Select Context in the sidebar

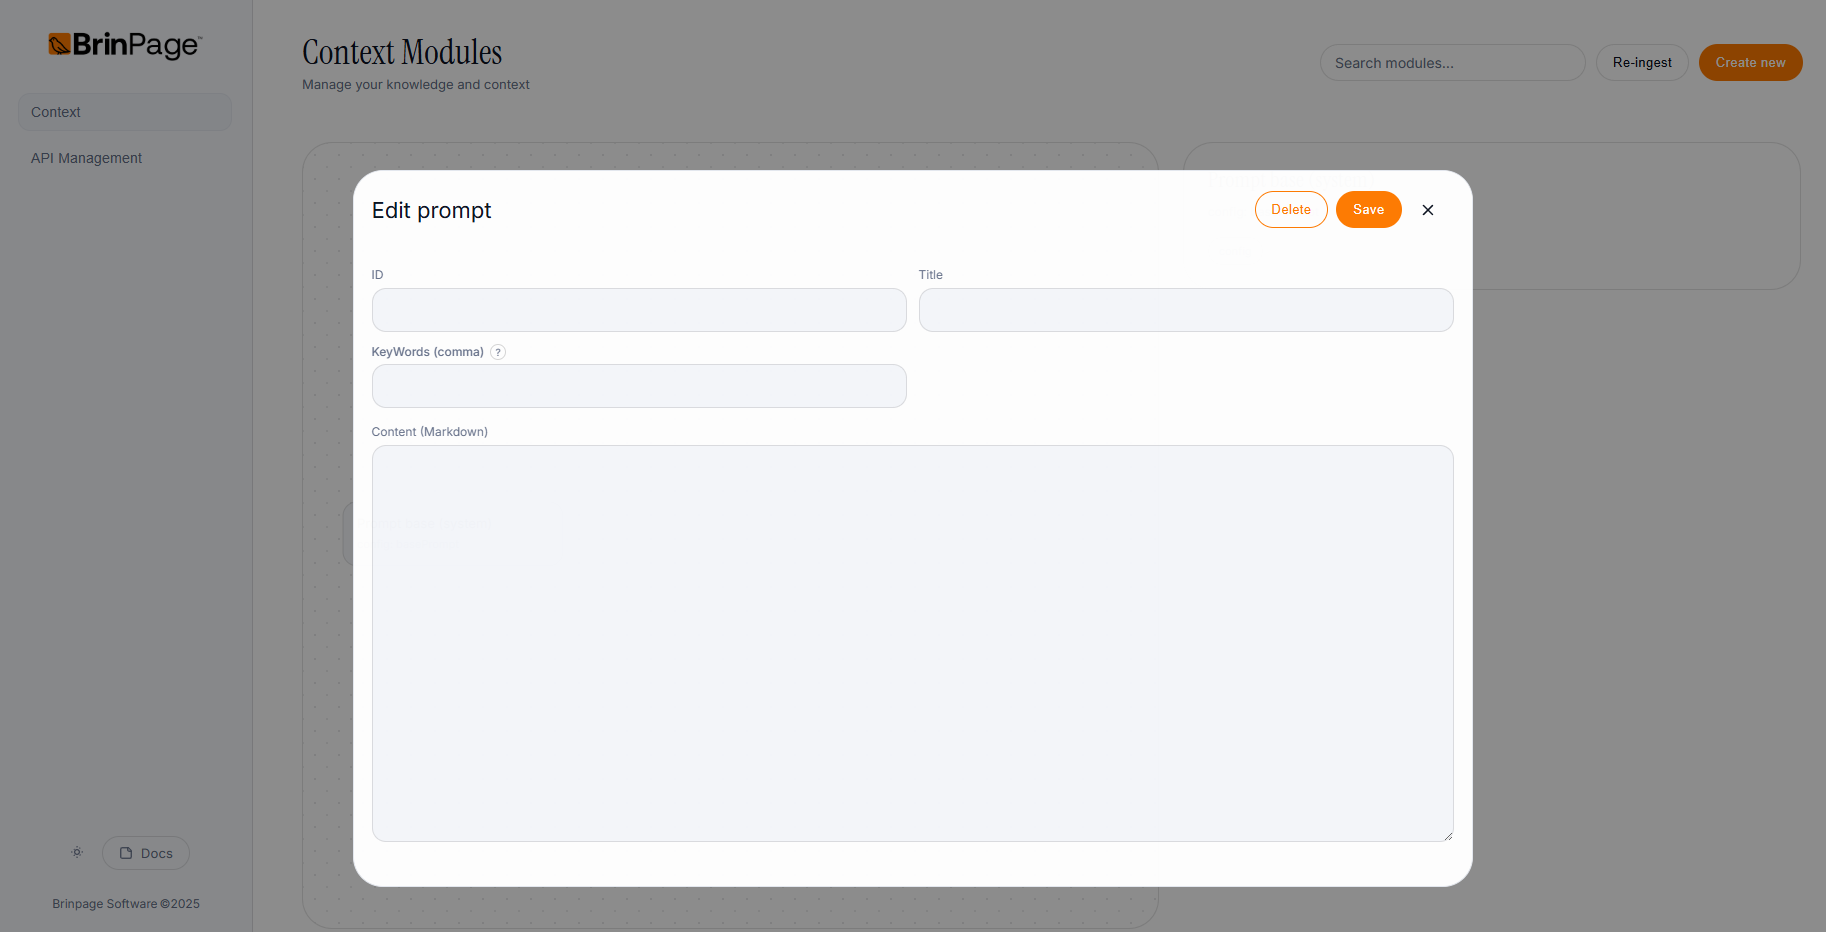click(125, 112)
